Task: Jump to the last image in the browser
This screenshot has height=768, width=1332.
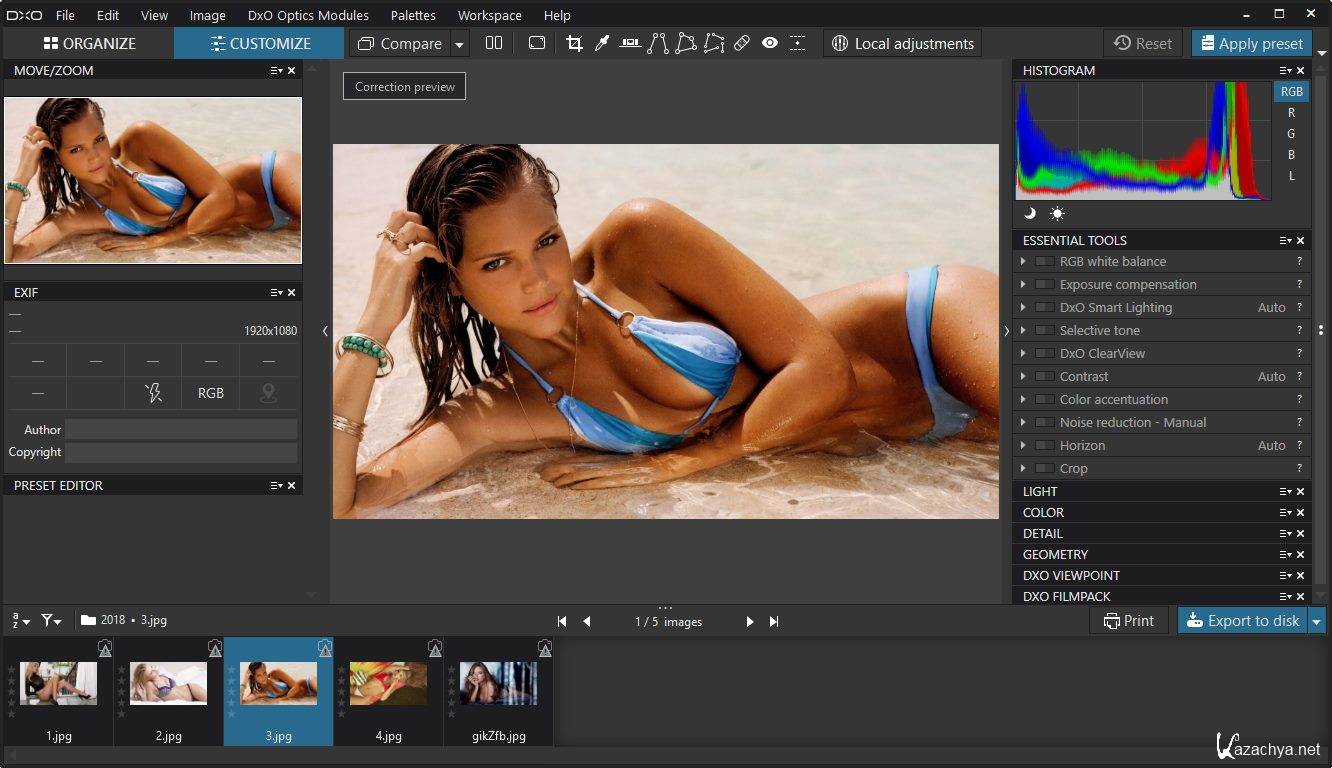Action: click(x=774, y=621)
